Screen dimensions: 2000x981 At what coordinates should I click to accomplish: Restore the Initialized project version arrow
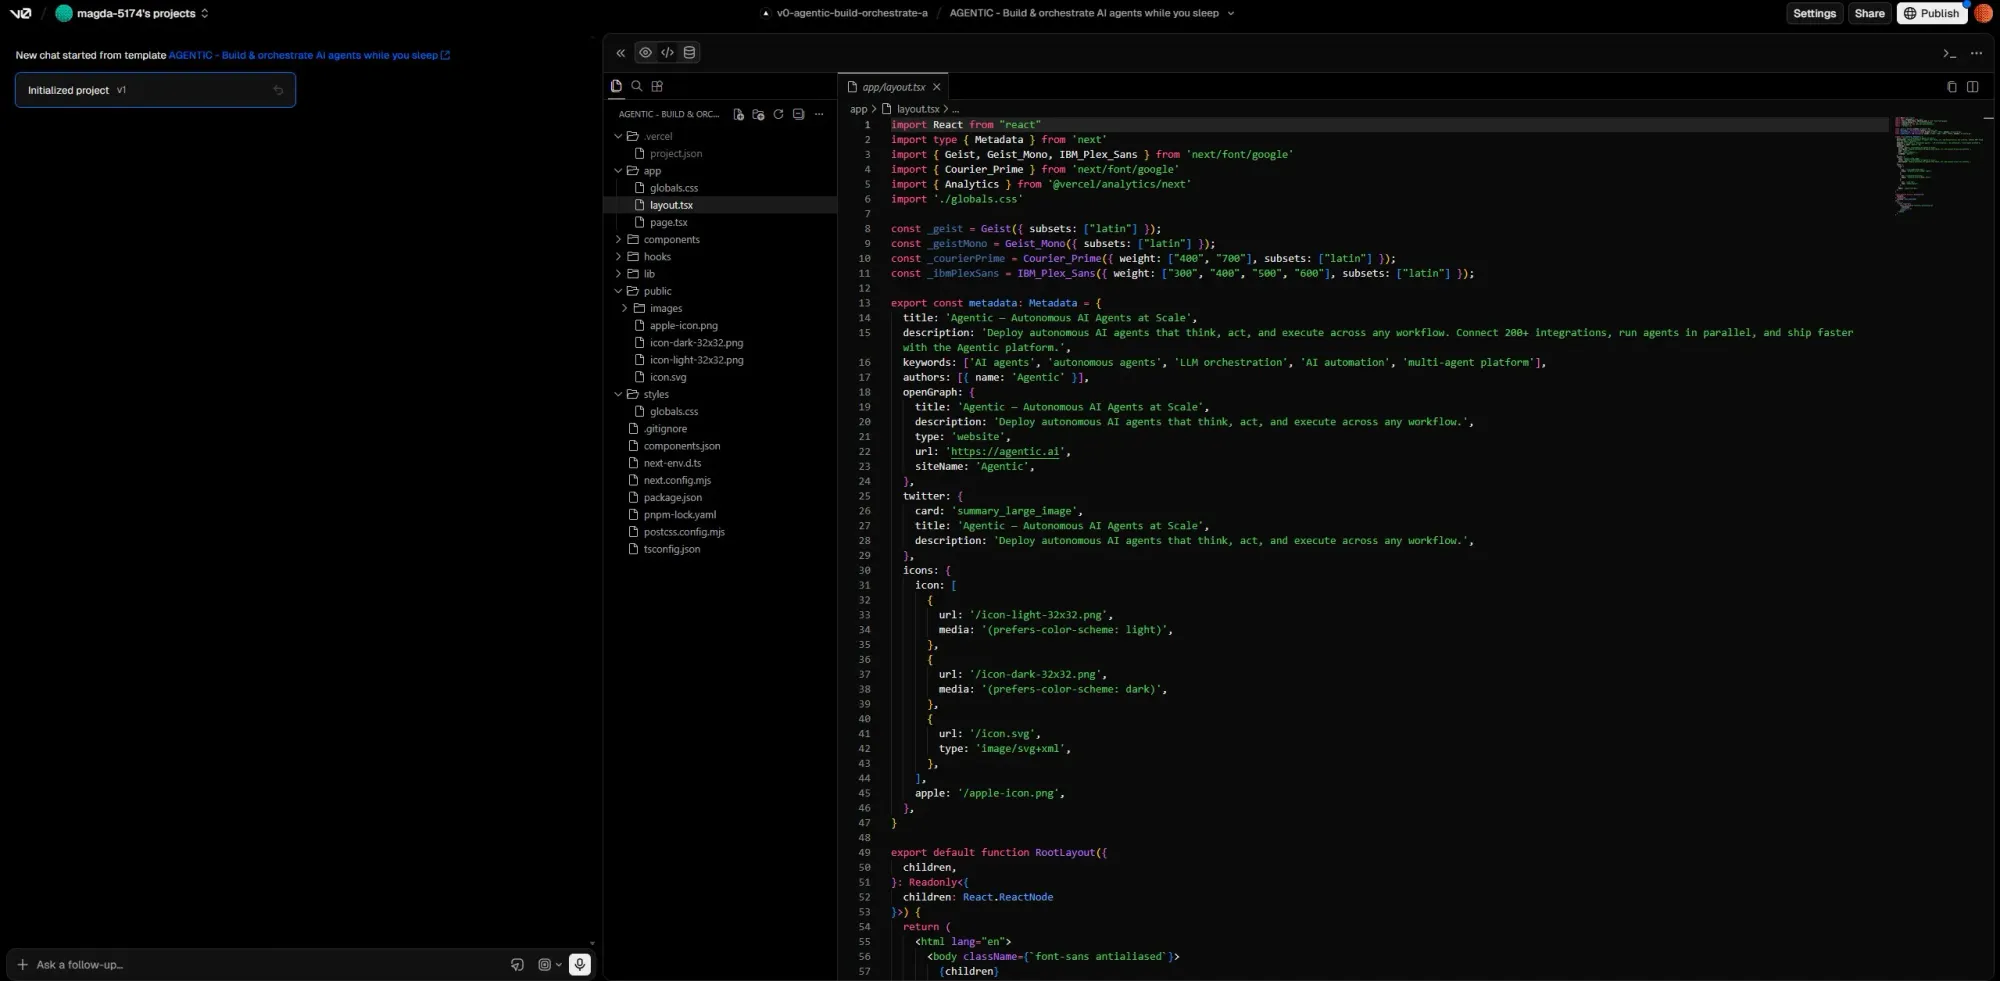pyautogui.click(x=278, y=90)
